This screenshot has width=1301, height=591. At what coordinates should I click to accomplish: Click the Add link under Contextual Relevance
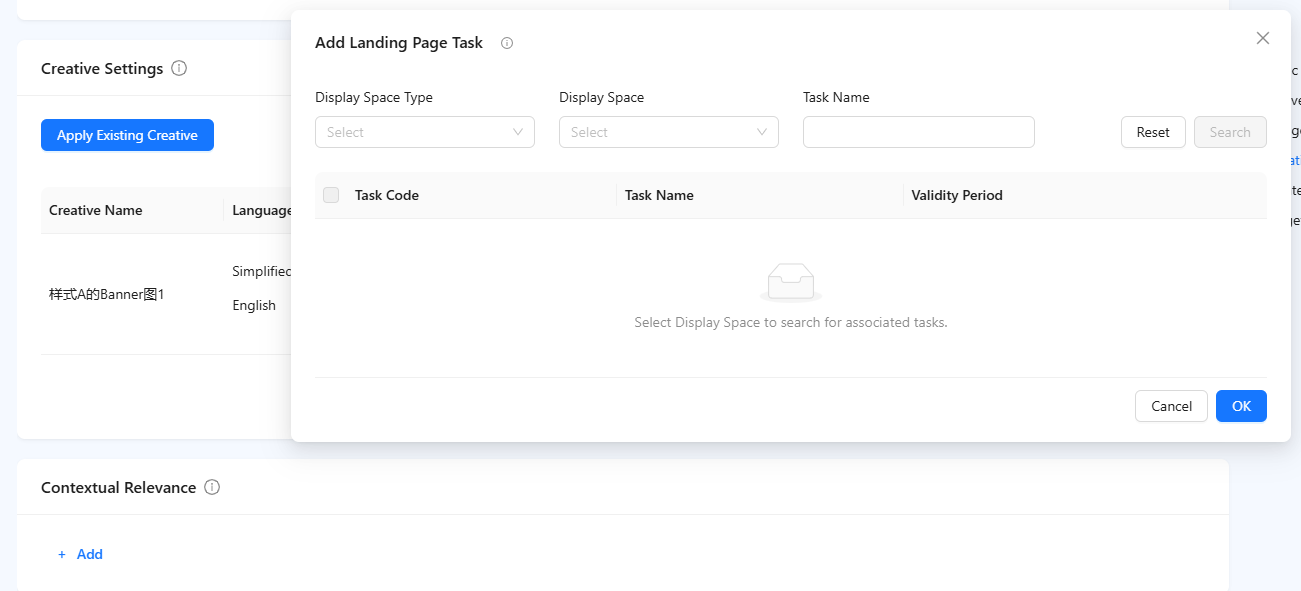[90, 554]
